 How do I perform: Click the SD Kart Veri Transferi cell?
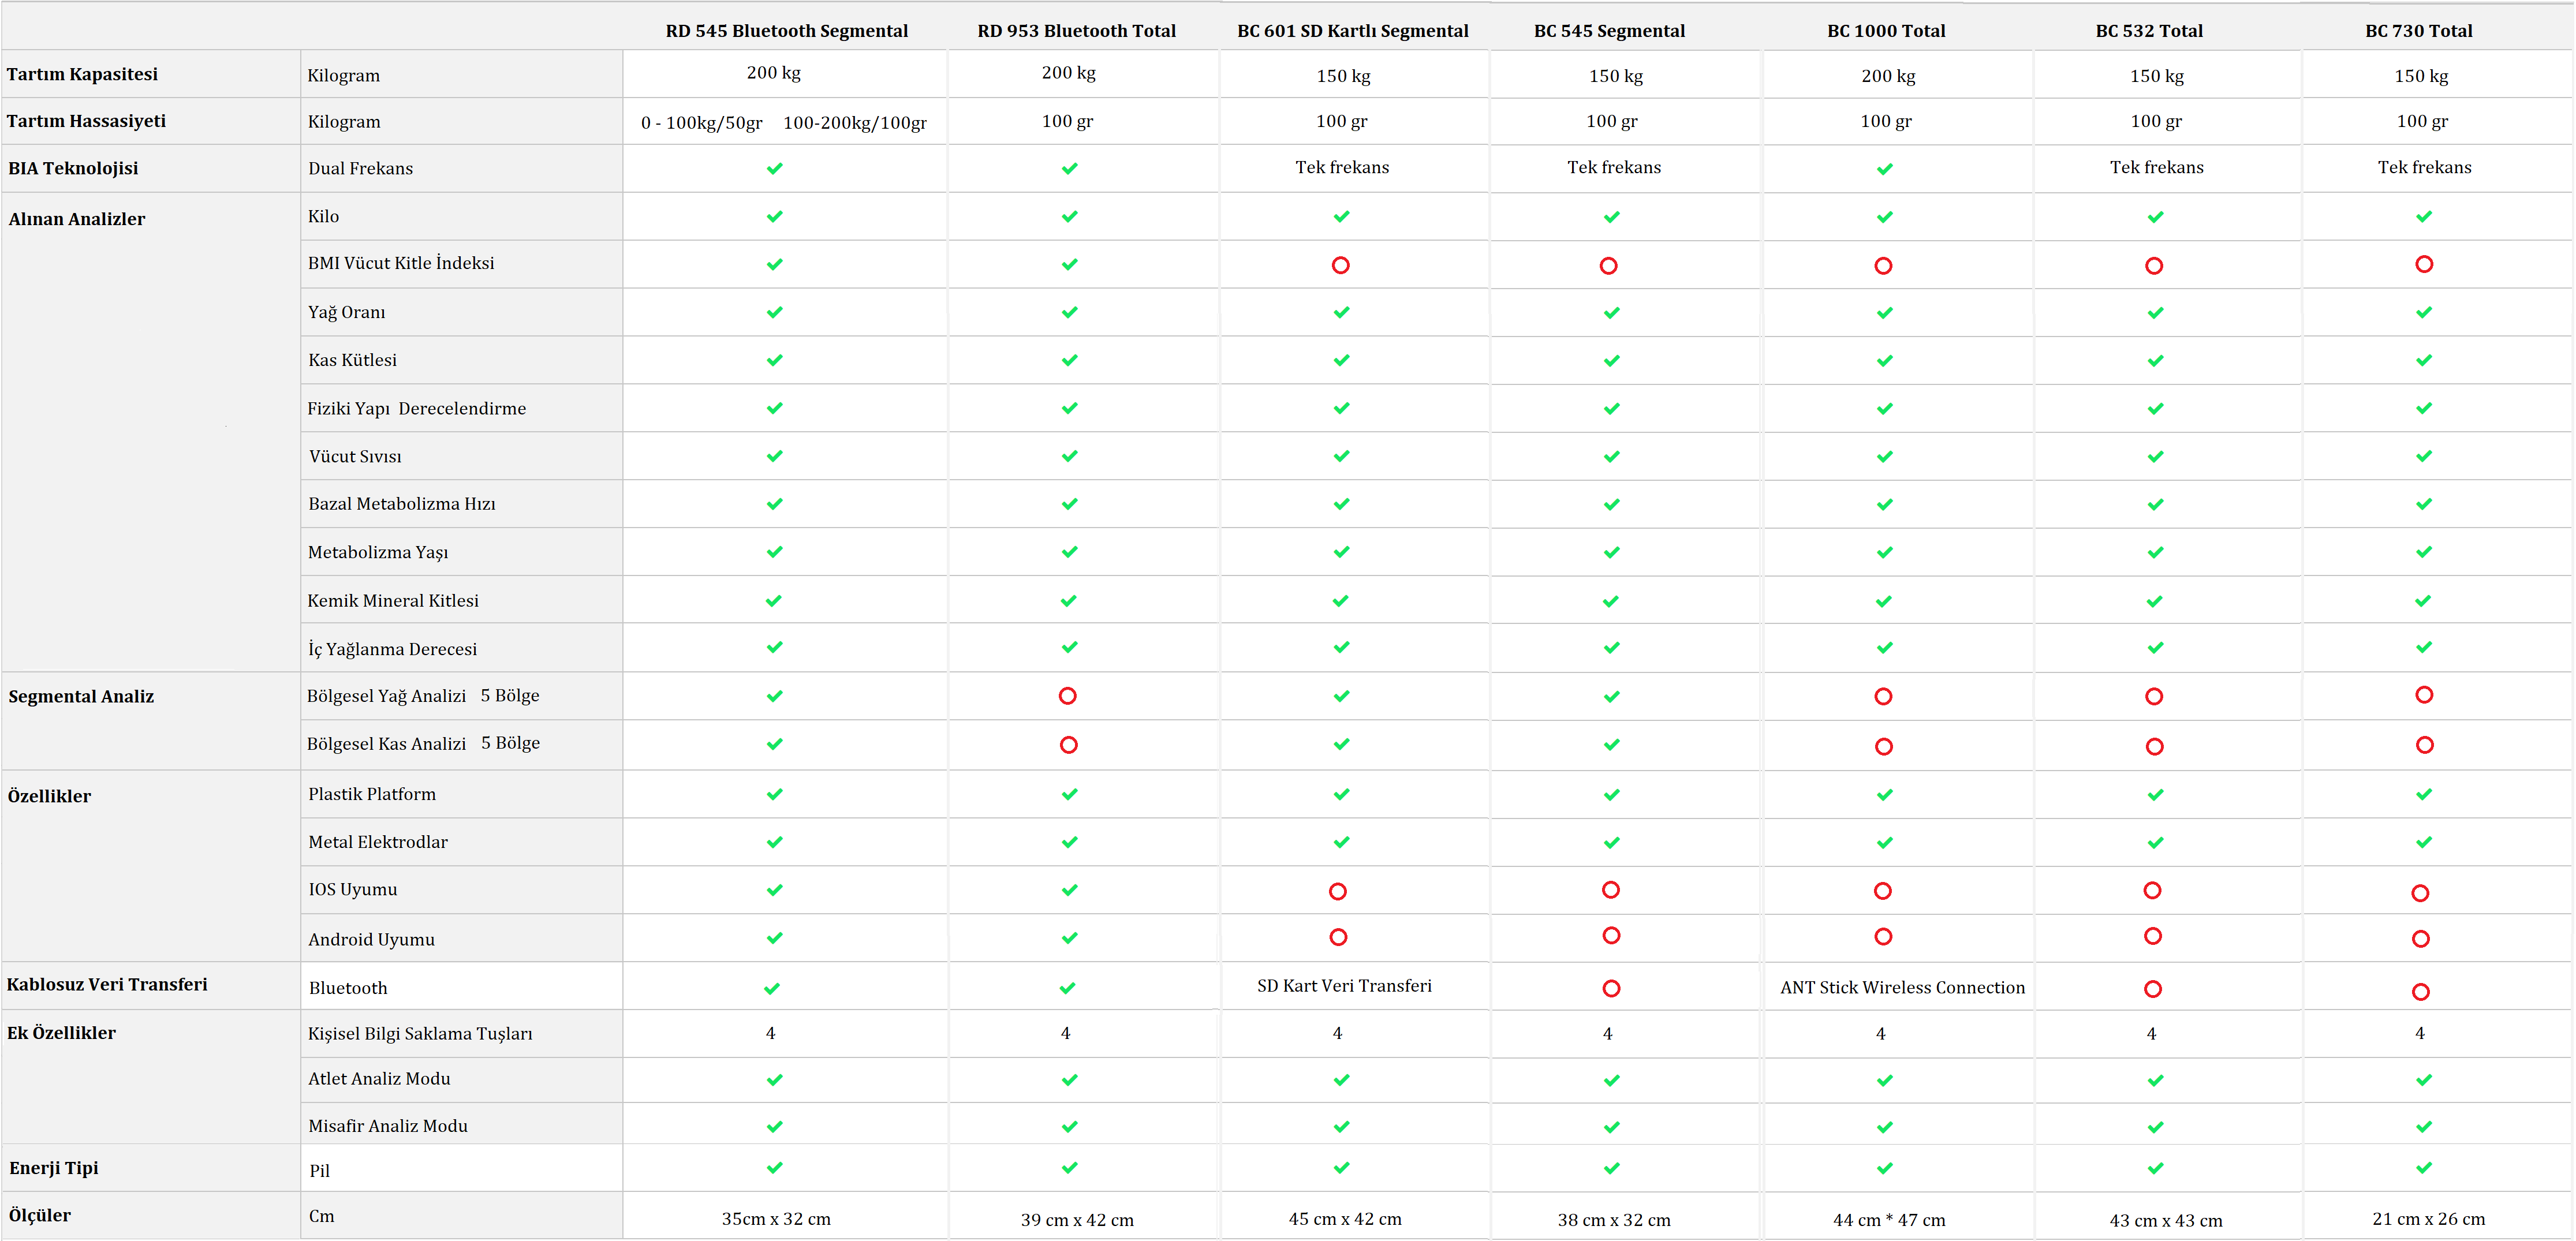click(x=1344, y=986)
